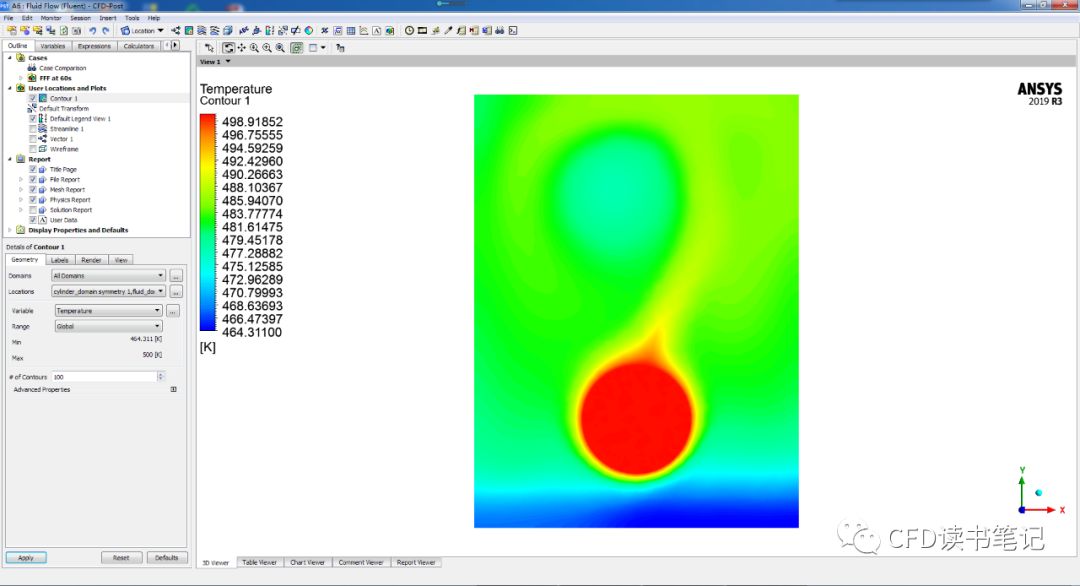1080x586 pixels.
Task: Click the Apply button
Action: click(x=26, y=558)
